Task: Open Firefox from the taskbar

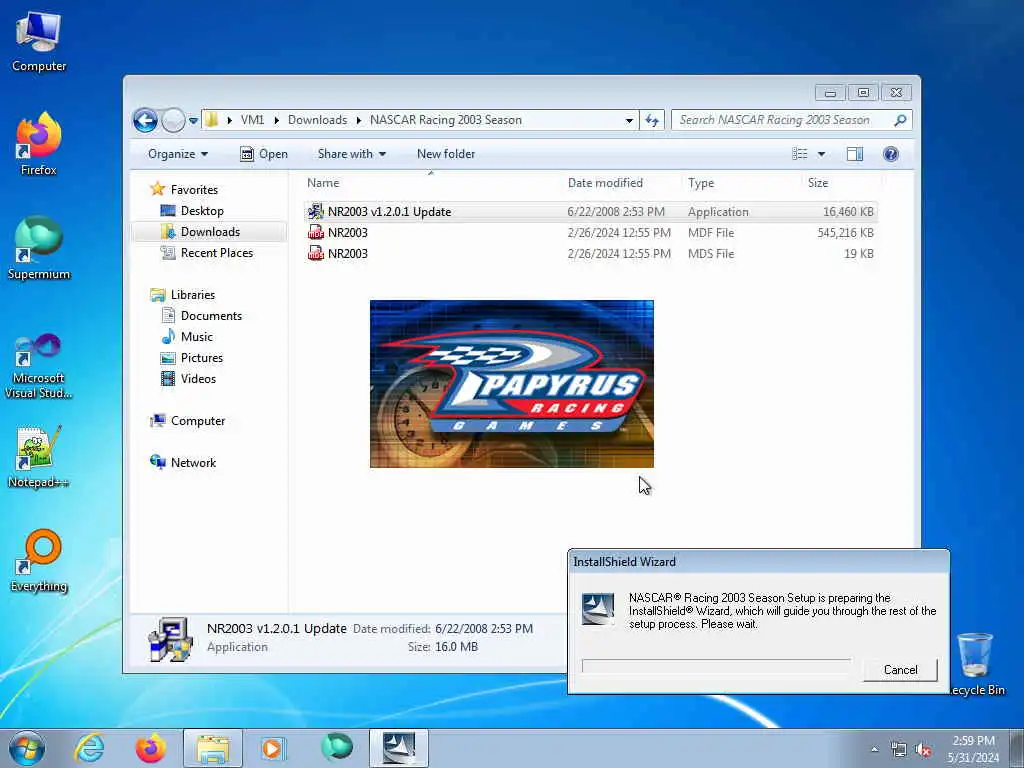Action: [x=150, y=748]
